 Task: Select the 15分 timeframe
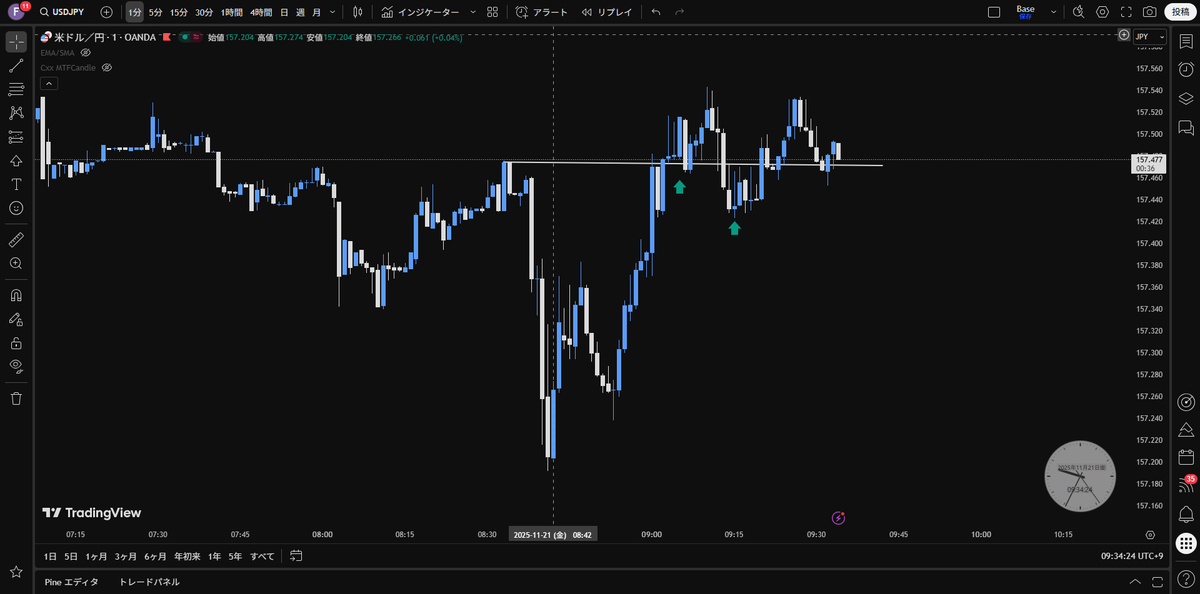178,12
